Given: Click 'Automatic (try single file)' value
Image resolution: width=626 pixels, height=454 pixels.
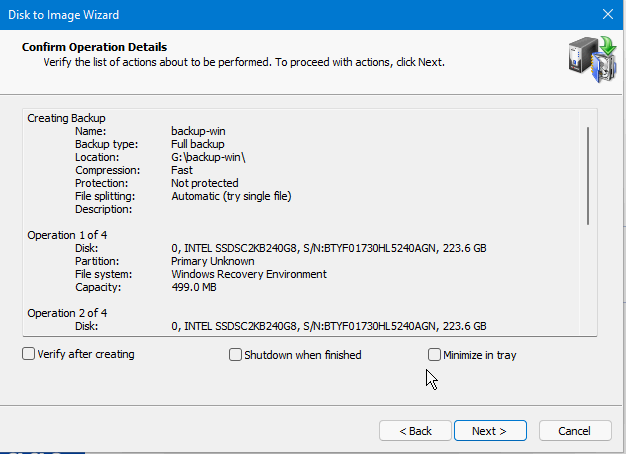Looking at the screenshot, I should pos(231,196).
